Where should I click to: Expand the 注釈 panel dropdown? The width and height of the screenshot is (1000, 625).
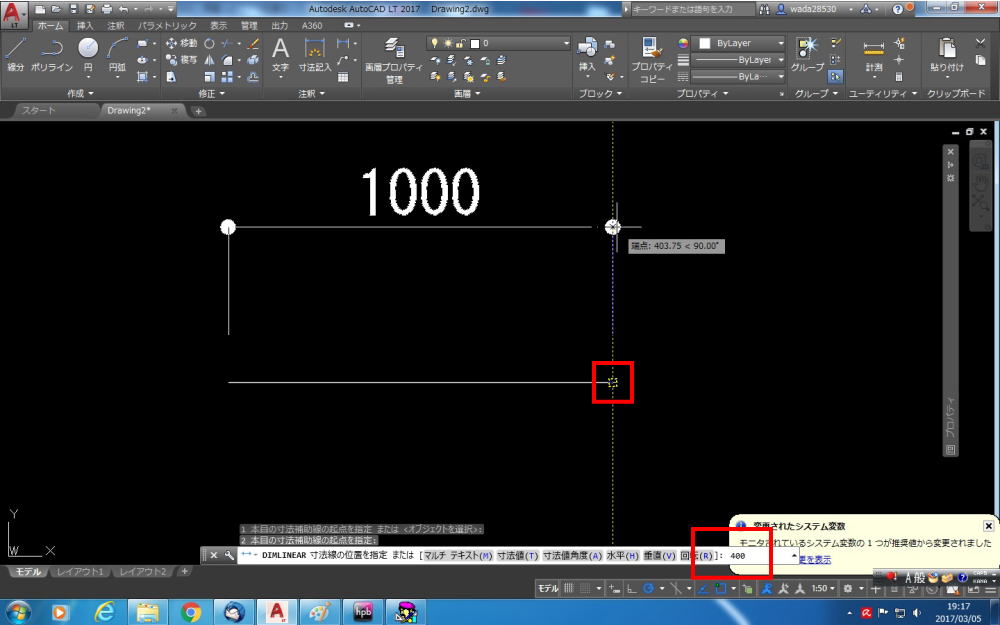[311, 93]
